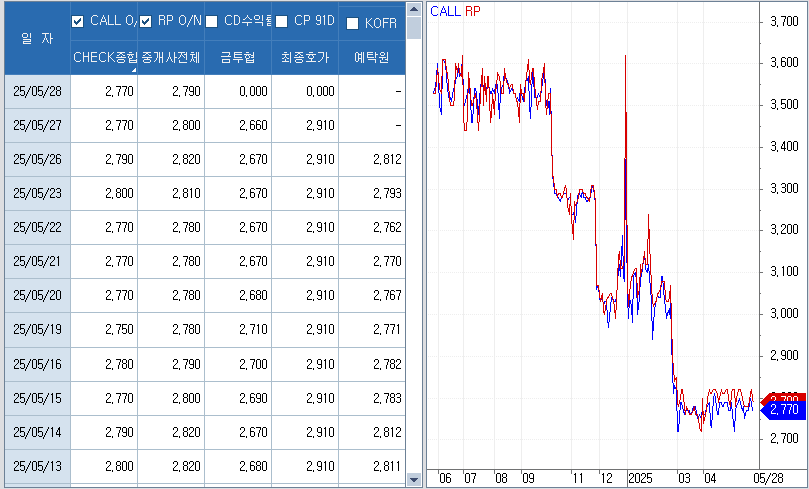Click the table scrollbar up arrow
Screen dimensions: 809x489
pyautogui.click(x=414, y=8)
